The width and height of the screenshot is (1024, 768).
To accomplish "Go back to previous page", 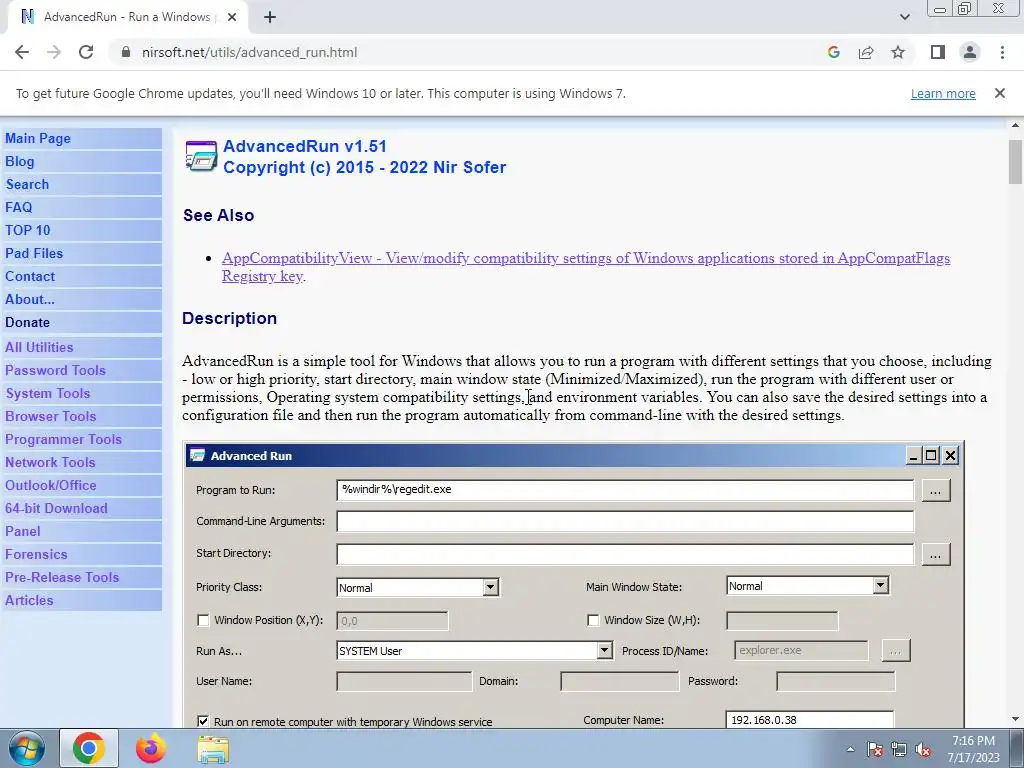I will click(22, 52).
